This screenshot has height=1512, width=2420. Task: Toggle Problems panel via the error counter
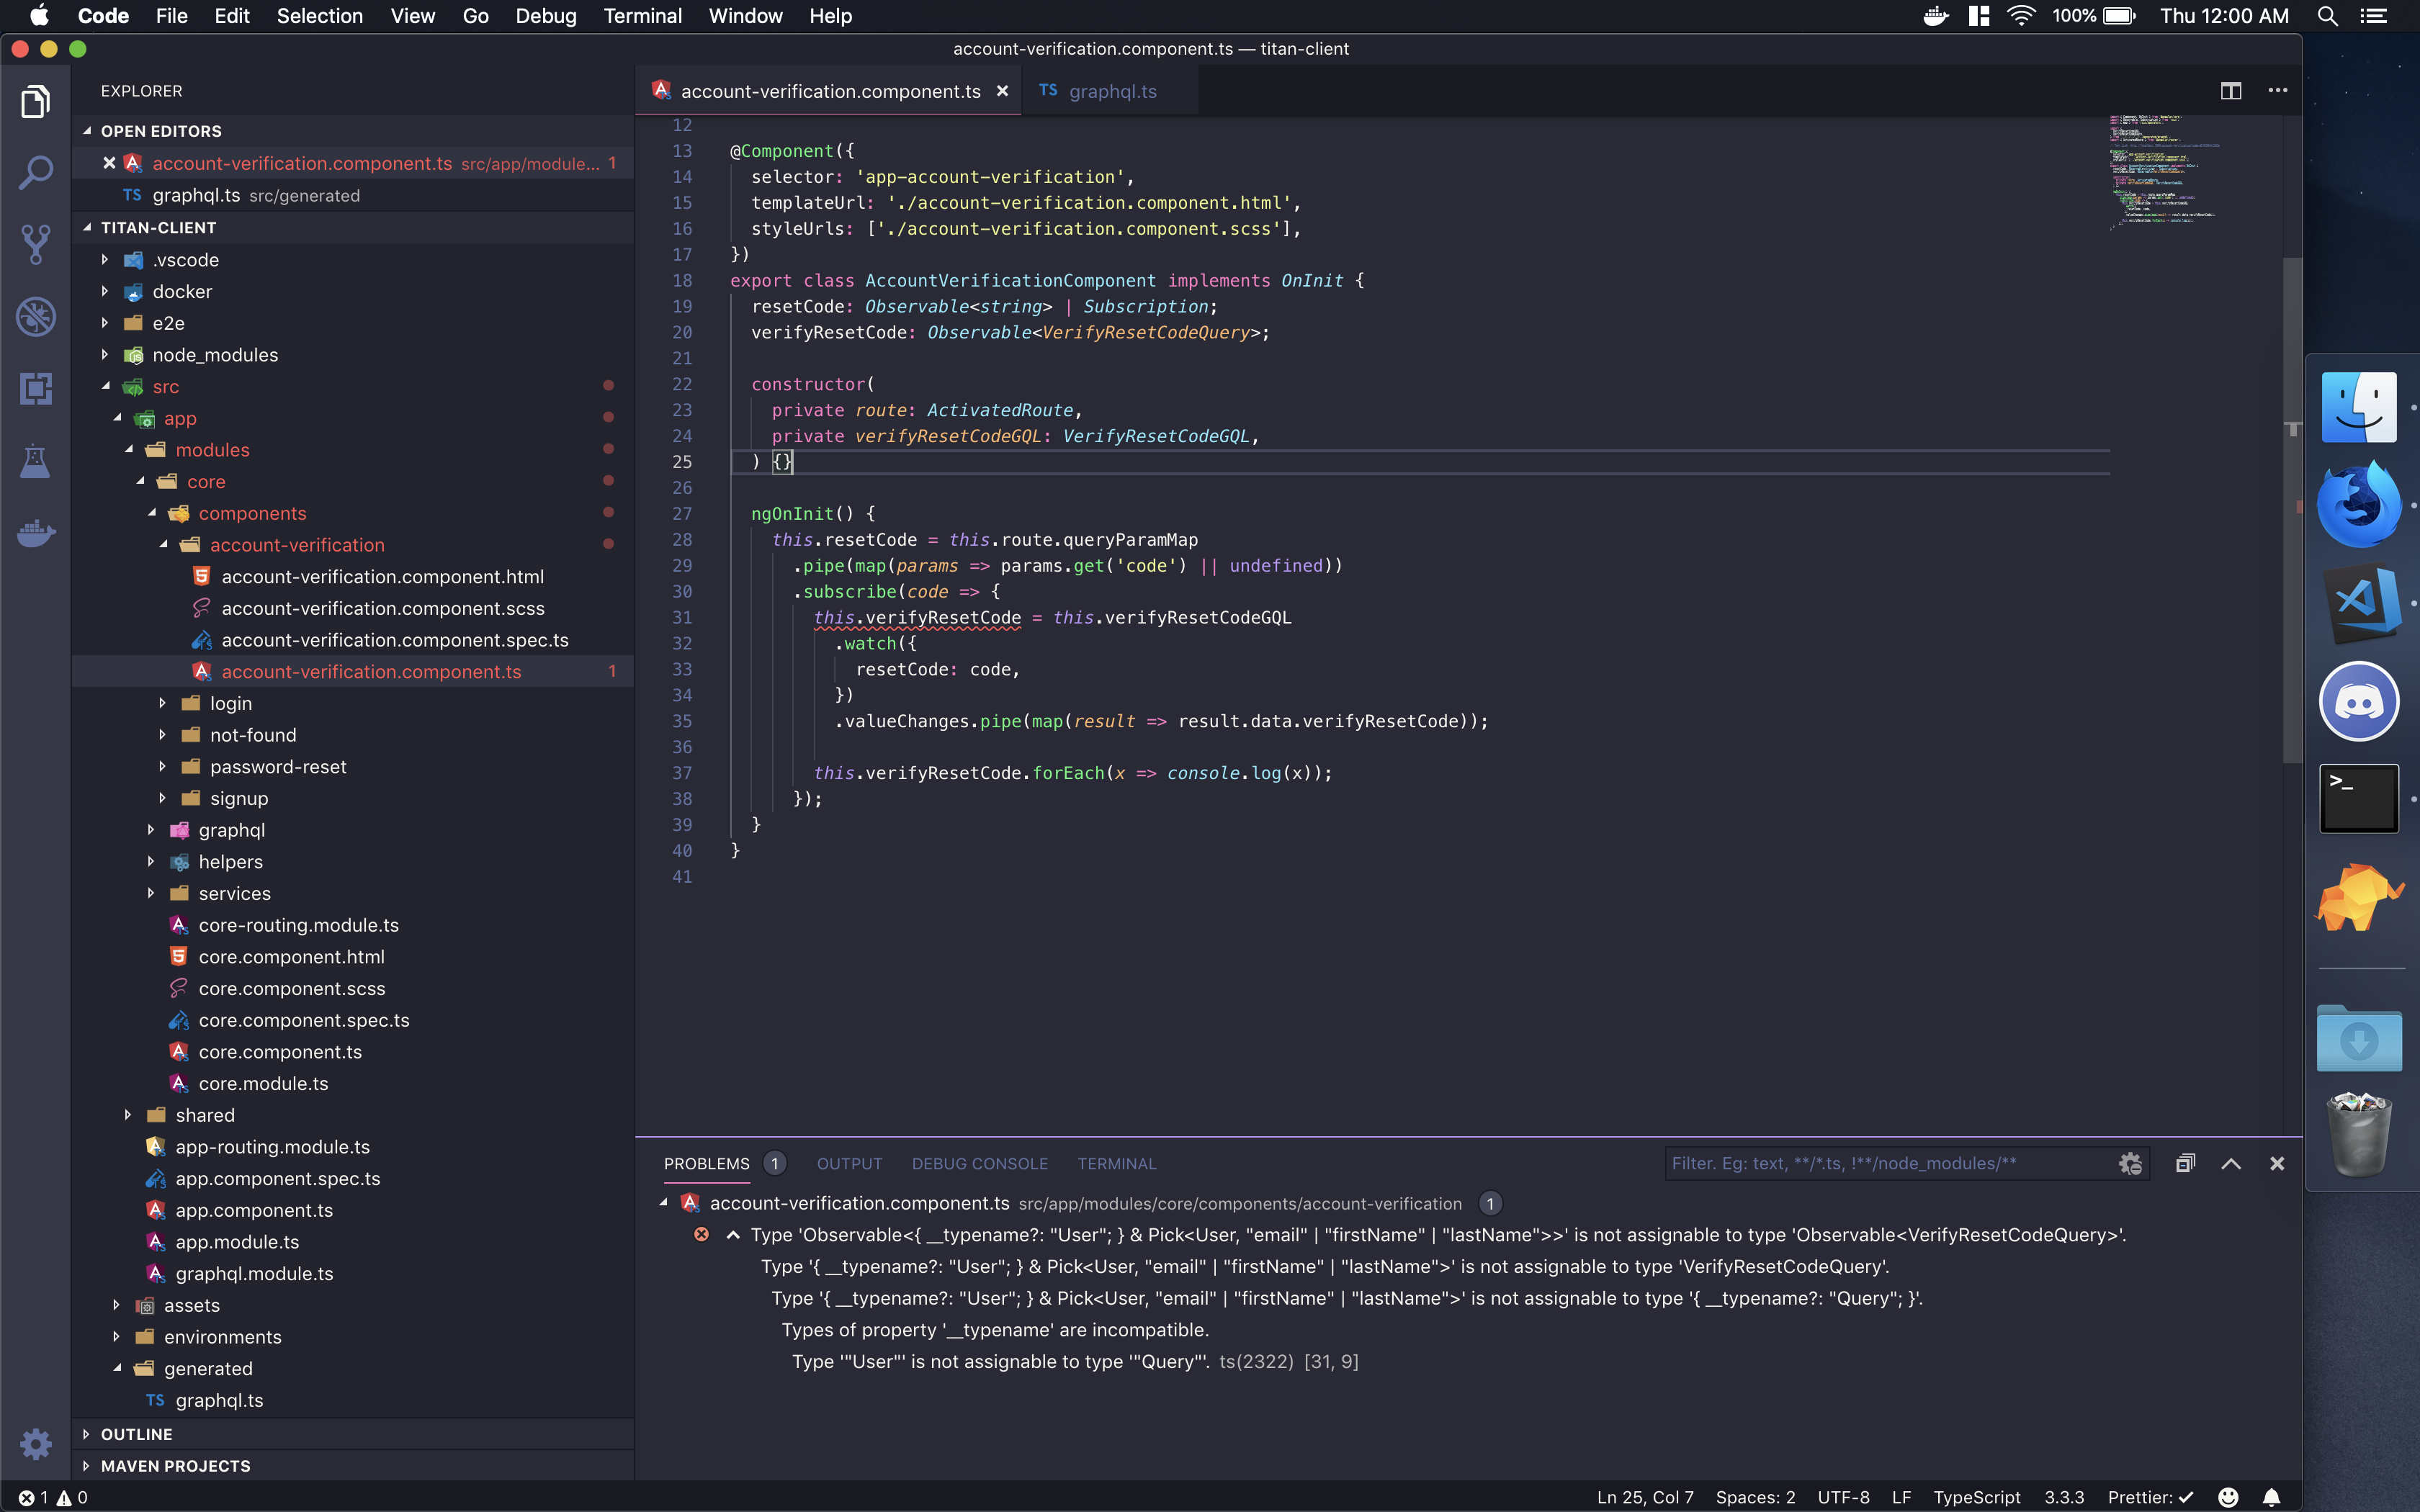point(45,1496)
